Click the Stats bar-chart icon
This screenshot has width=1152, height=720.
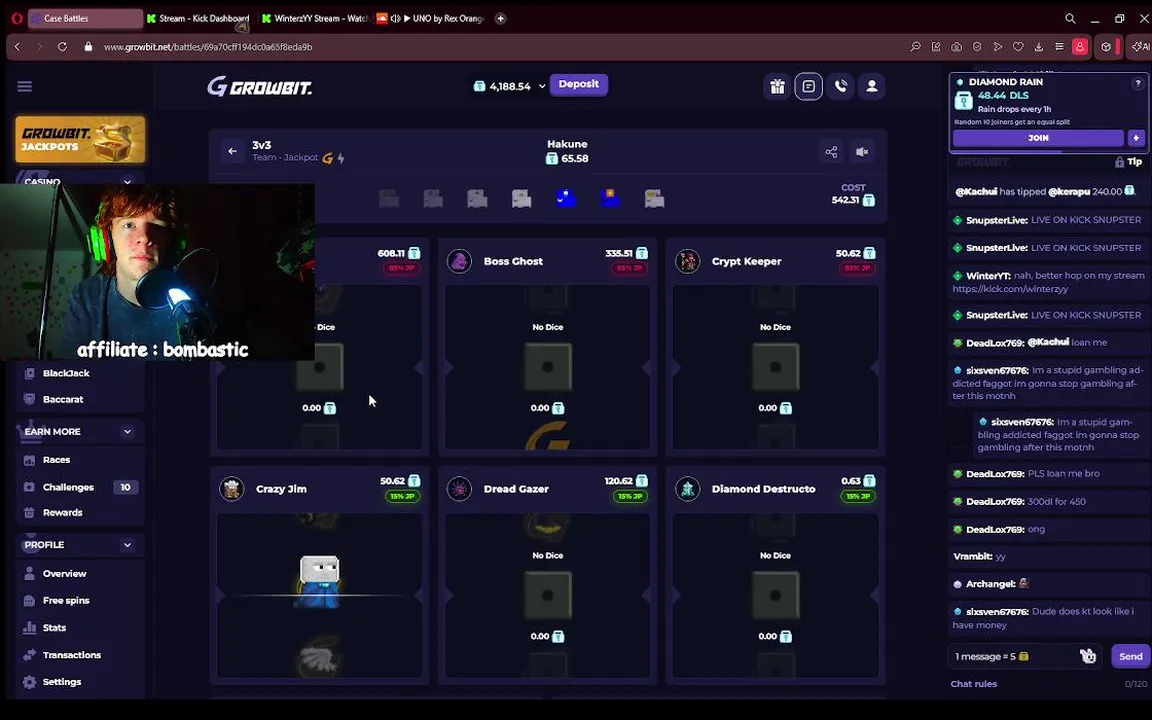click(x=29, y=628)
